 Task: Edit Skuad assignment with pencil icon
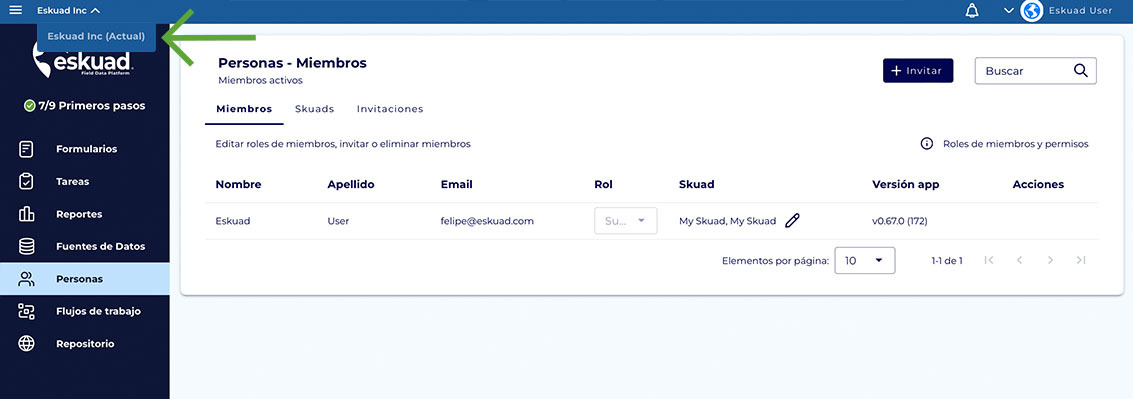(792, 221)
